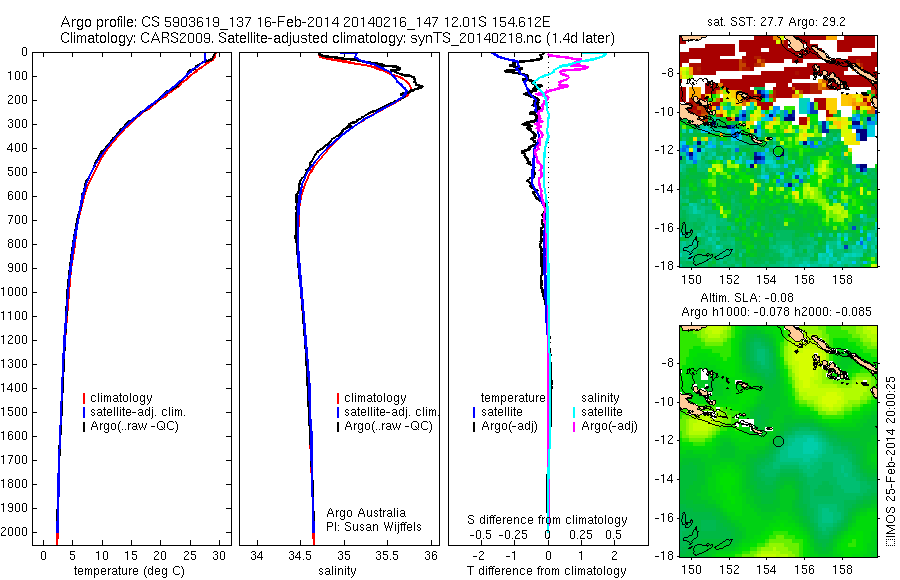
Task: Click the 'temperature (deg C)' axis label
Action: [x=129, y=571]
